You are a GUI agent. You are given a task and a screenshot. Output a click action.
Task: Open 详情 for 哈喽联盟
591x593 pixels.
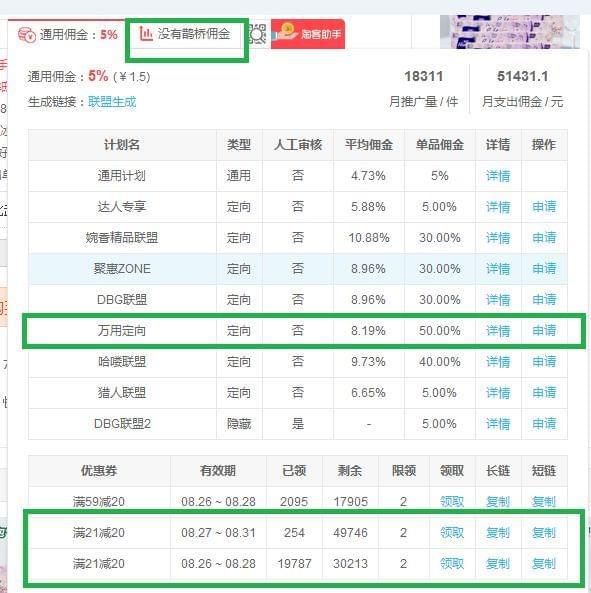[498, 362]
